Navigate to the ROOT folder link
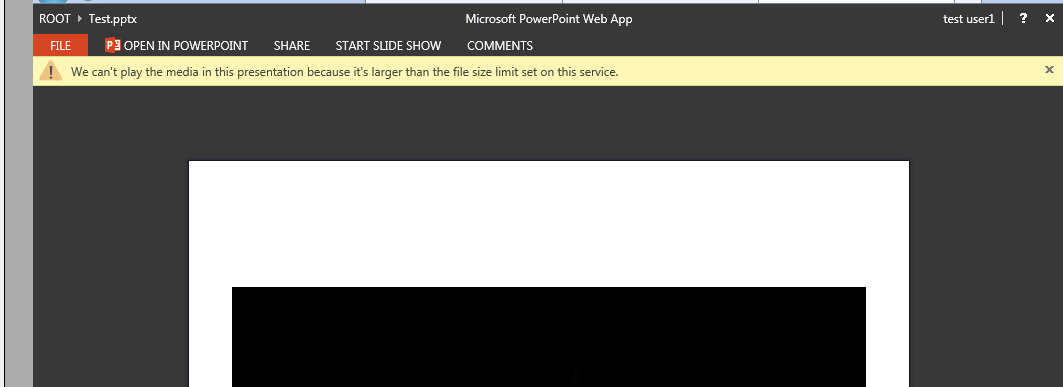Image resolution: width=1063 pixels, height=387 pixels. 55,19
